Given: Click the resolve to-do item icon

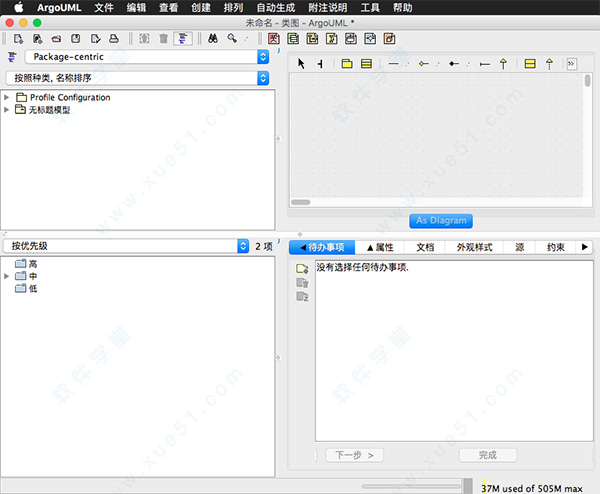Looking at the screenshot, I should [x=302, y=283].
